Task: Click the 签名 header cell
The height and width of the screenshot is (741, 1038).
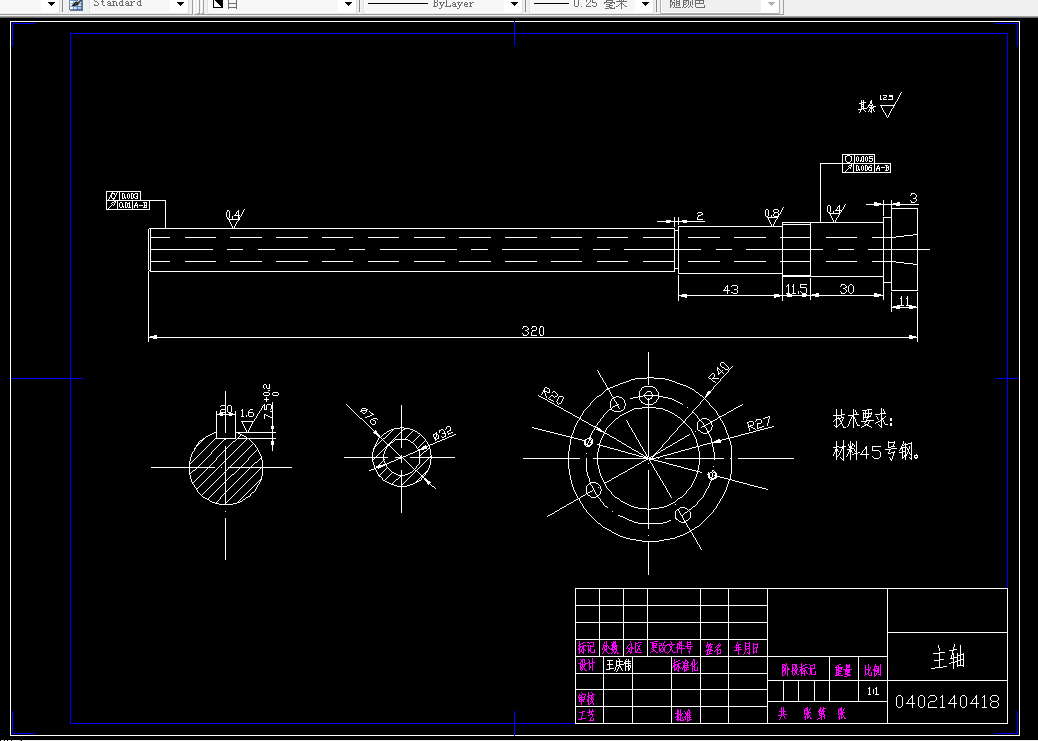Action: coord(713,648)
